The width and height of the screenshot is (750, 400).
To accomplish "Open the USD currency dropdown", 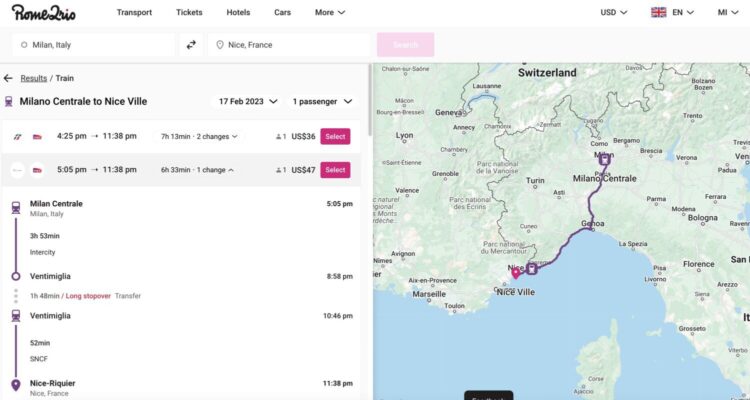I will point(614,12).
